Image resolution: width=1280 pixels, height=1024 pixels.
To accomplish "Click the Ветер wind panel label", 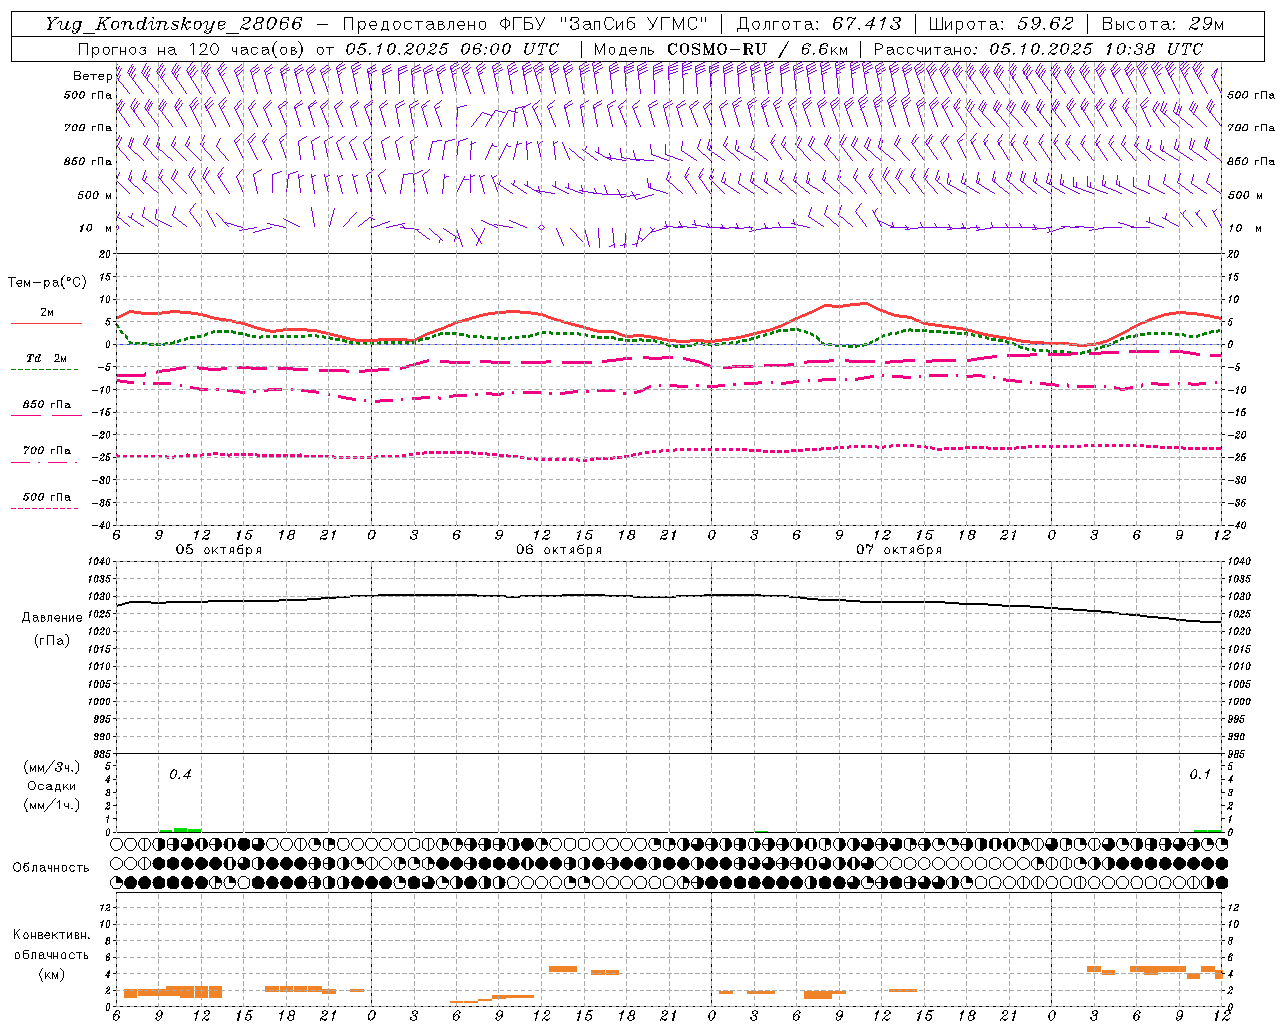I will point(93,76).
